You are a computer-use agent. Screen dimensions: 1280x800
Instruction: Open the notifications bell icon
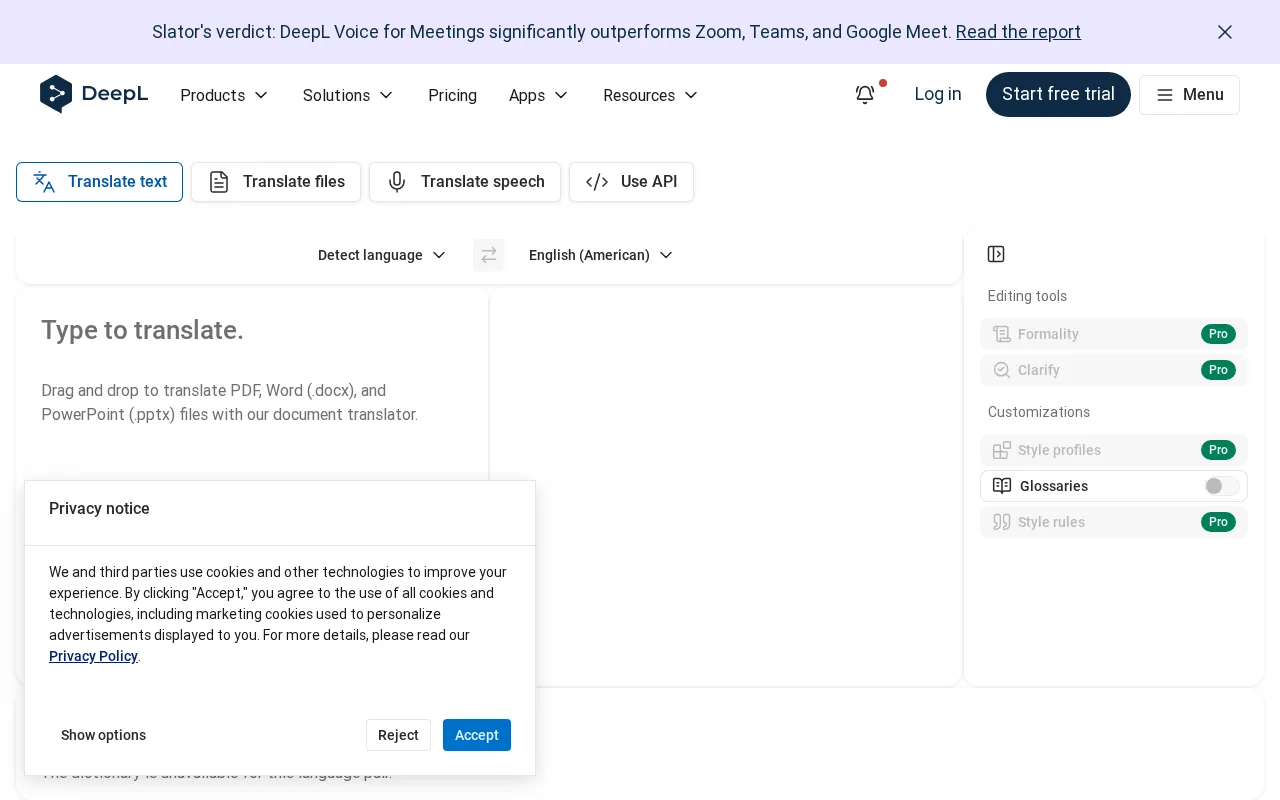(x=865, y=94)
